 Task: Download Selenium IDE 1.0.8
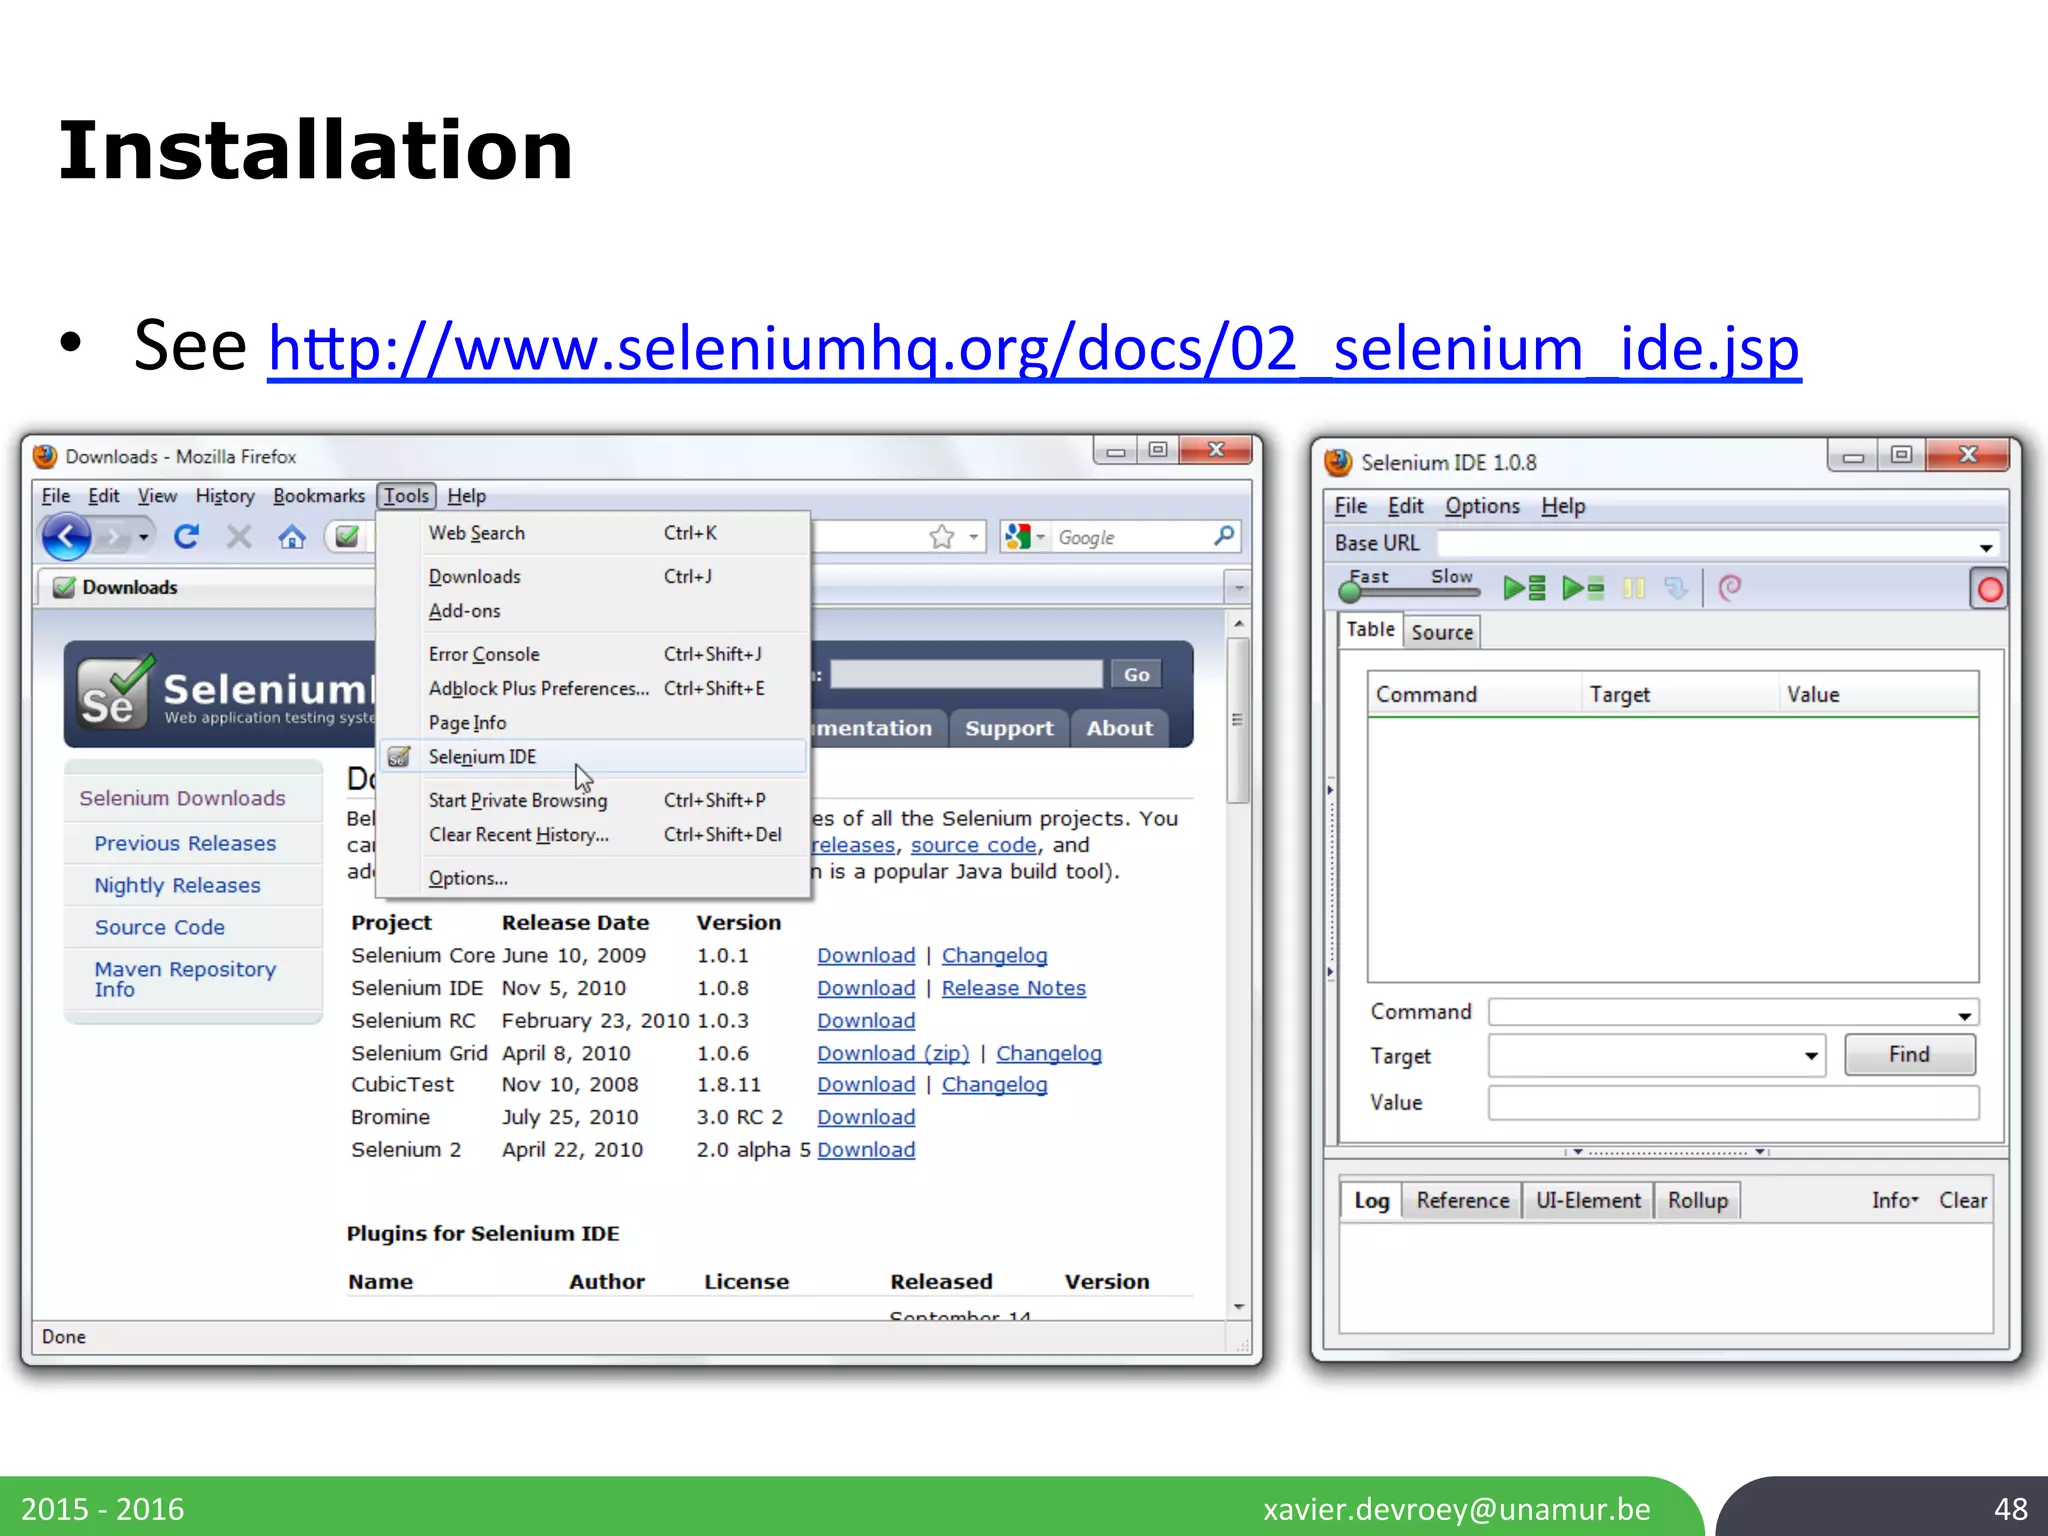click(866, 988)
